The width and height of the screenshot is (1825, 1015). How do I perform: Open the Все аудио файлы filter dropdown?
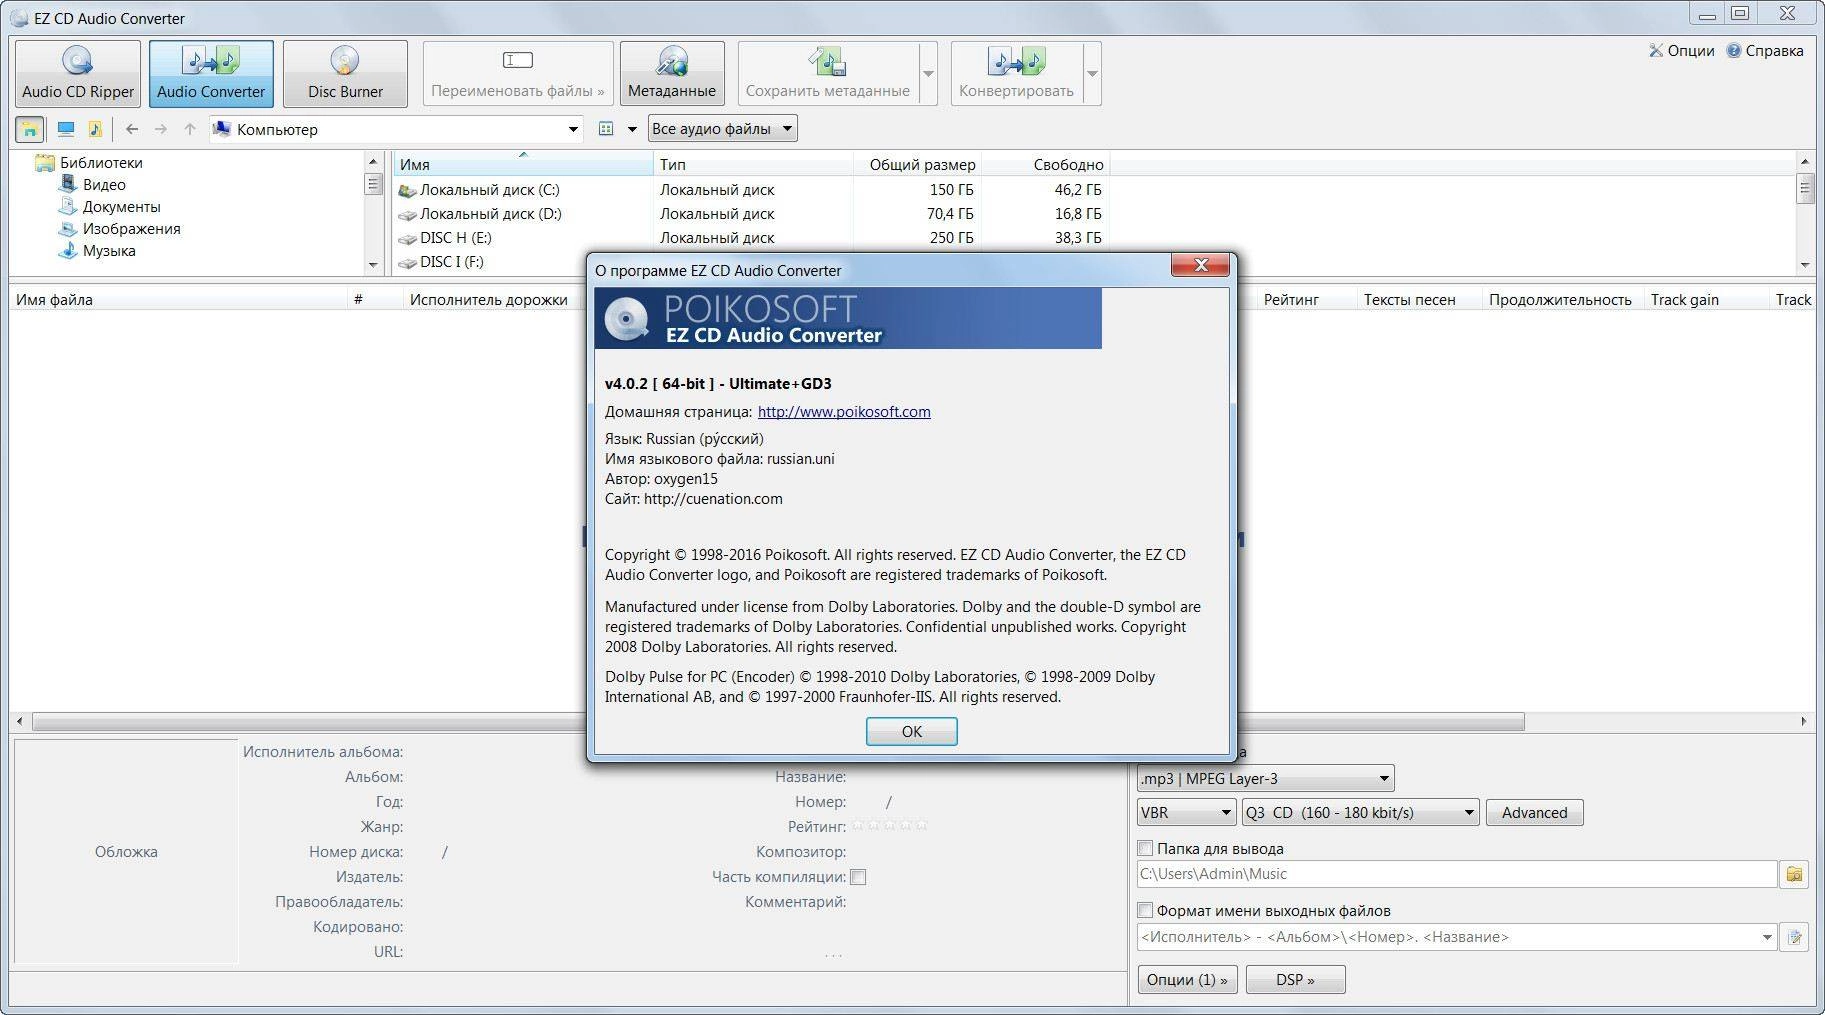722,129
